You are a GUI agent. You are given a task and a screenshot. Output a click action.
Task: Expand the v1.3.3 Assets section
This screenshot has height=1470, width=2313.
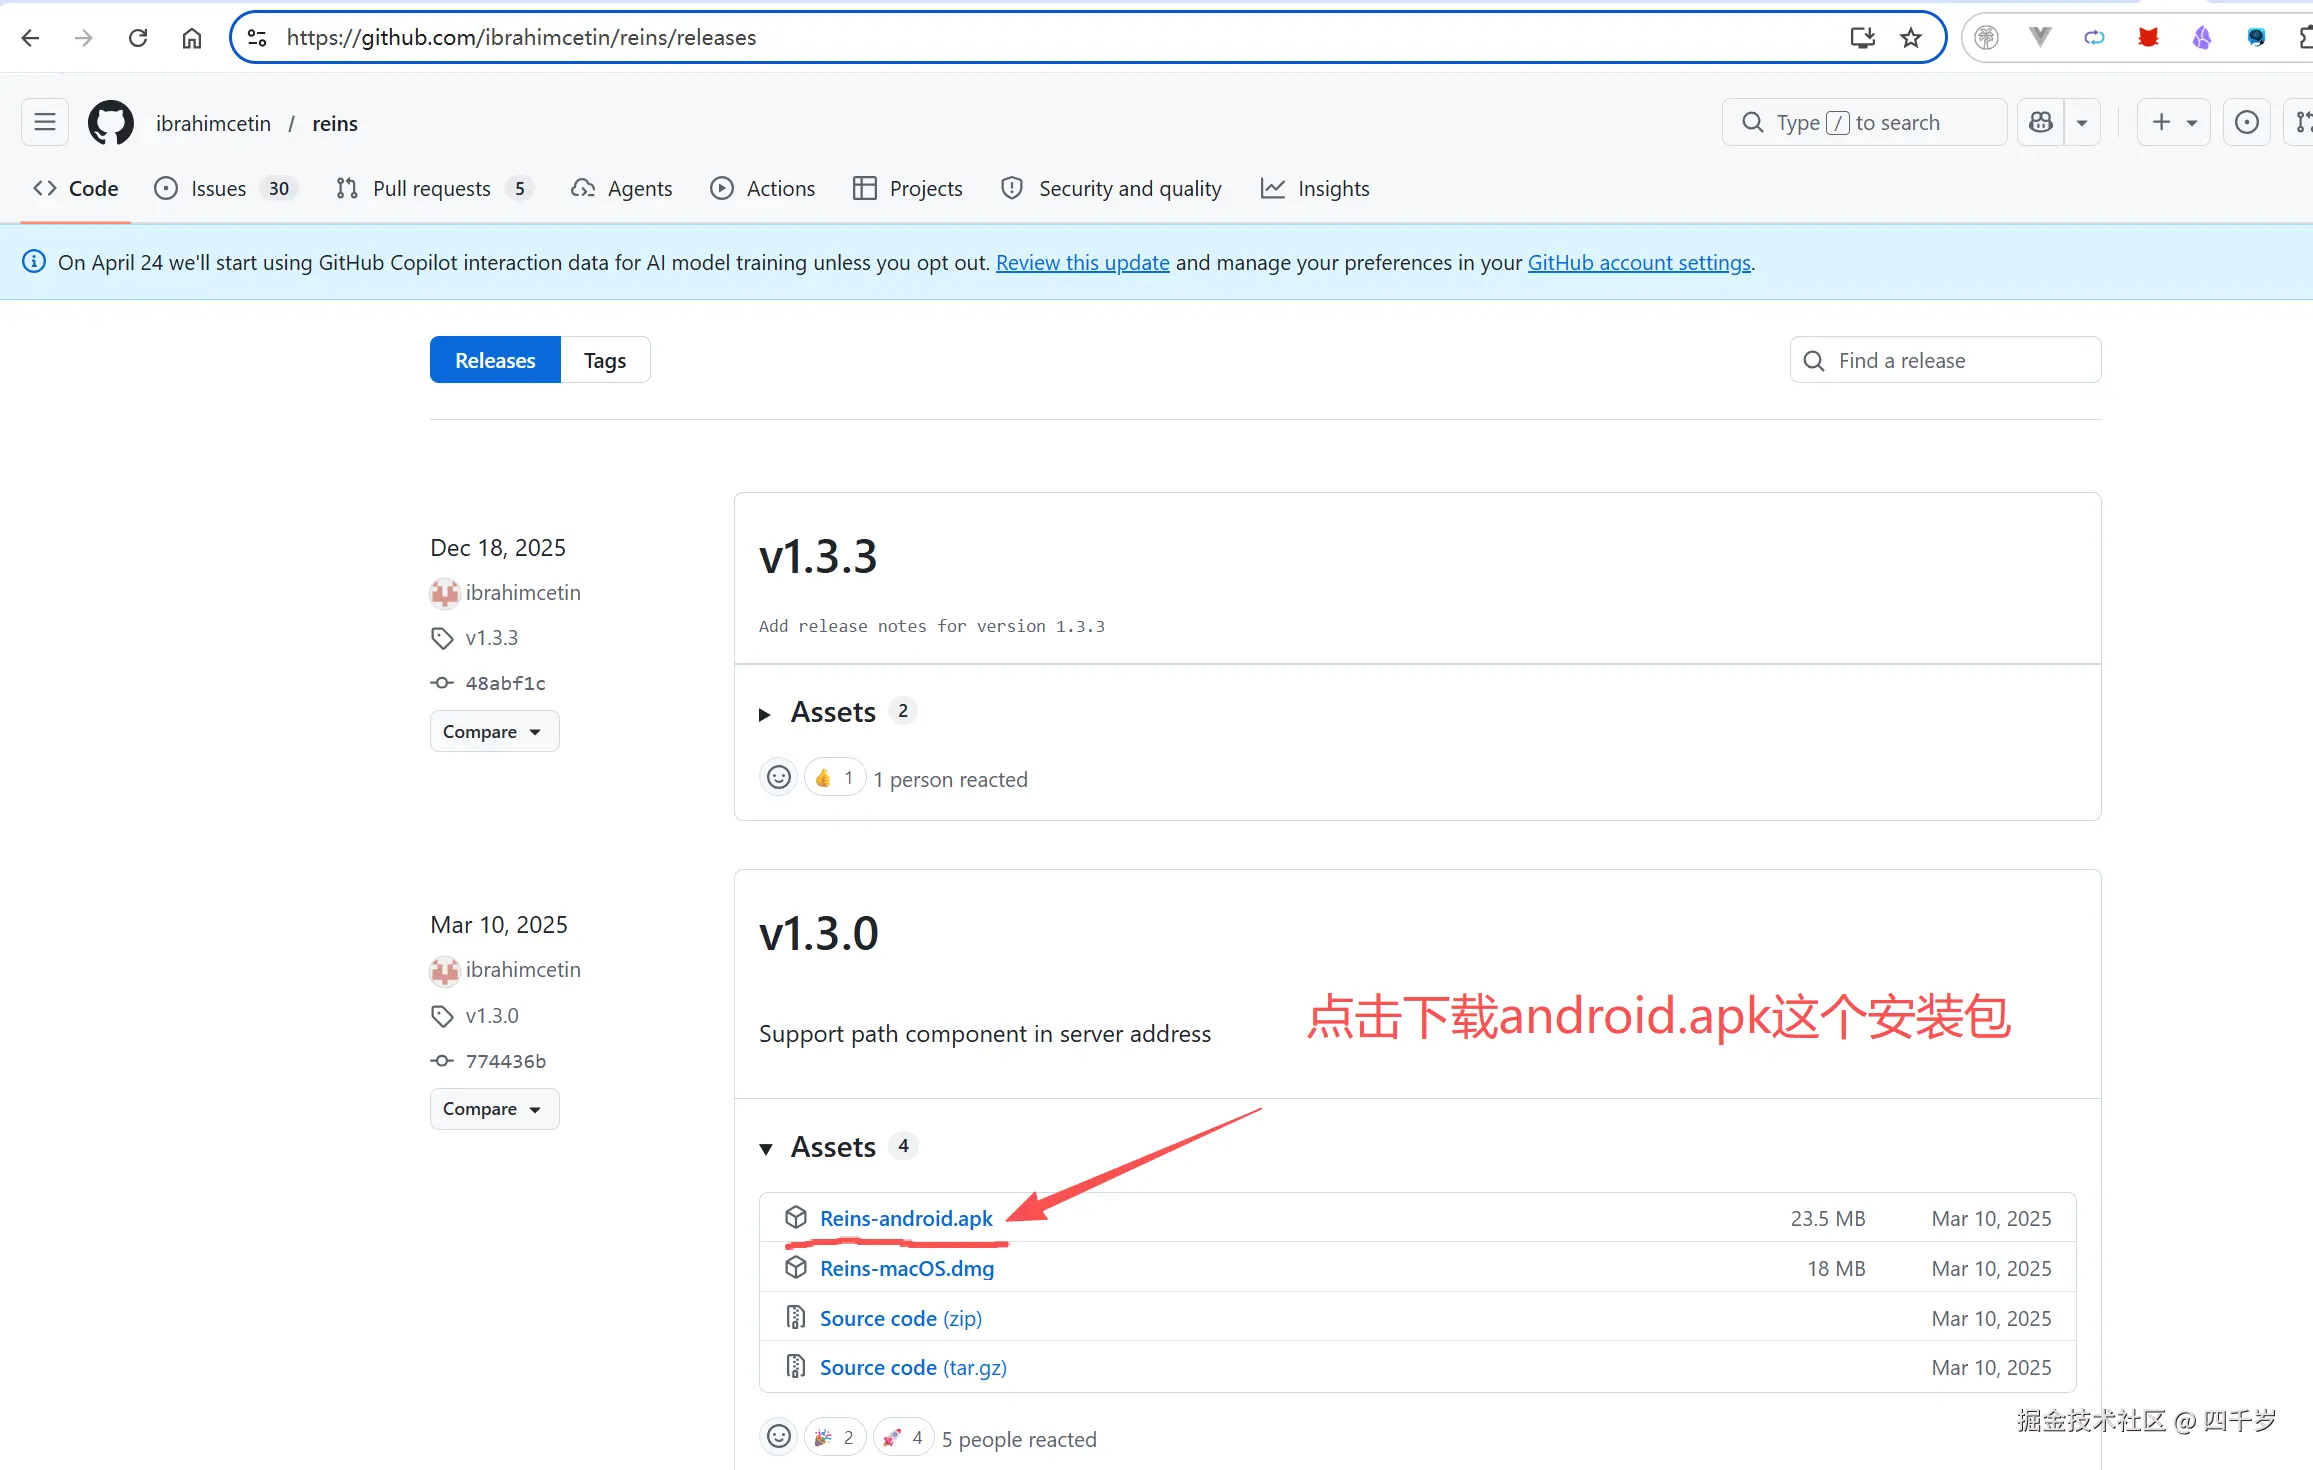click(833, 712)
